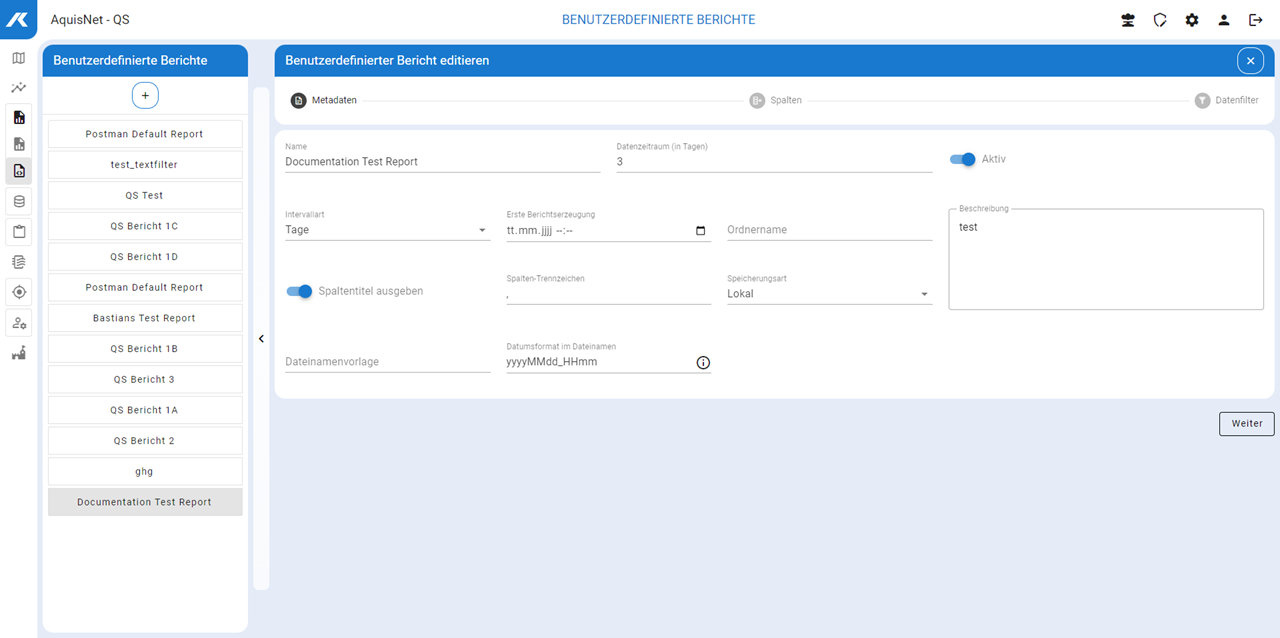
Task: Collapse the report list panel chevron
Action: pyautogui.click(x=261, y=339)
